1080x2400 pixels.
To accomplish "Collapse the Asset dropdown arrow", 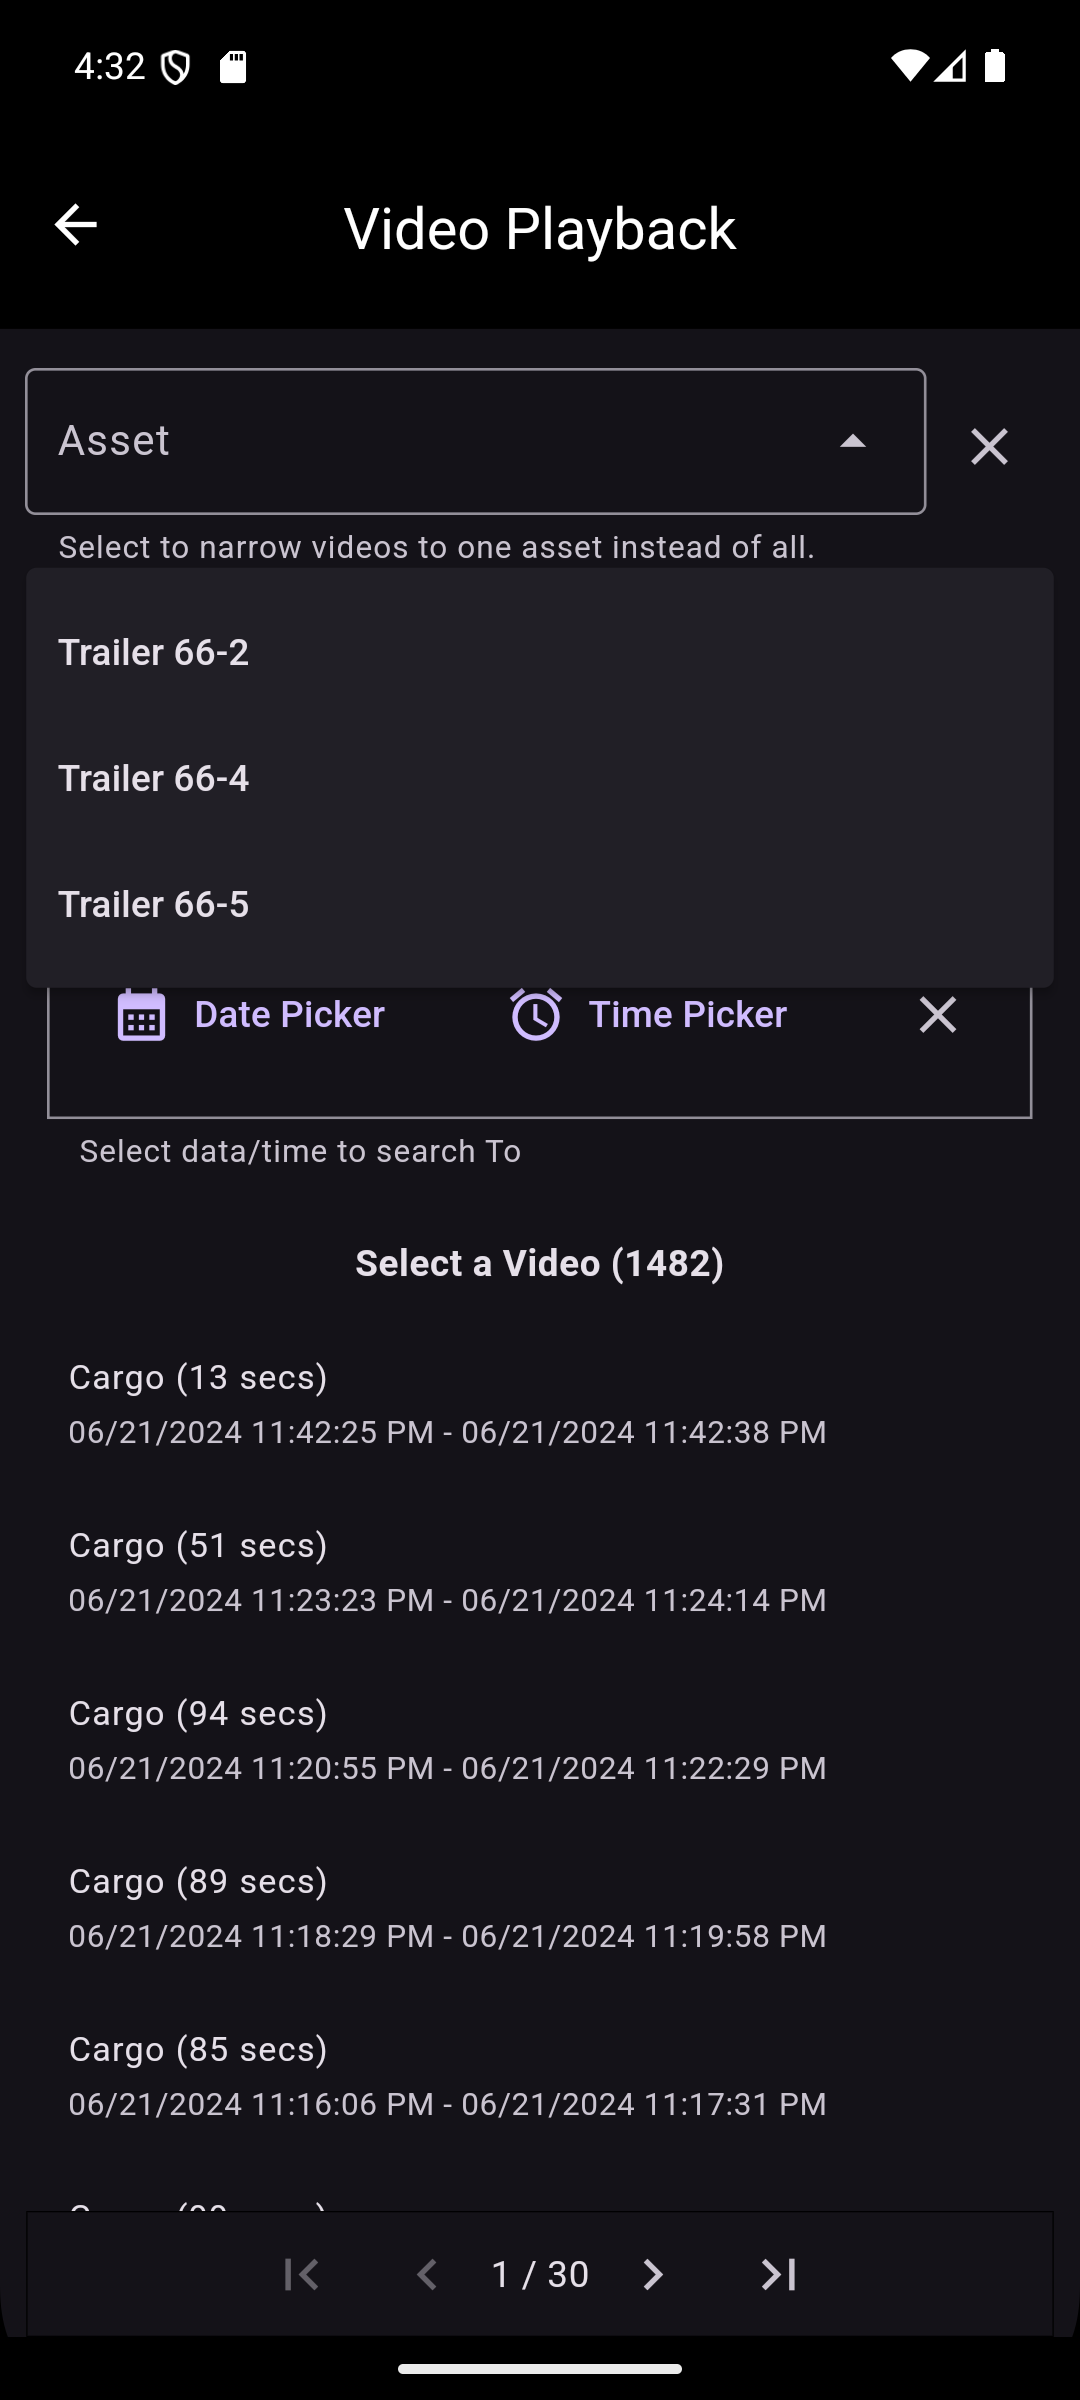I will [852, 442].
